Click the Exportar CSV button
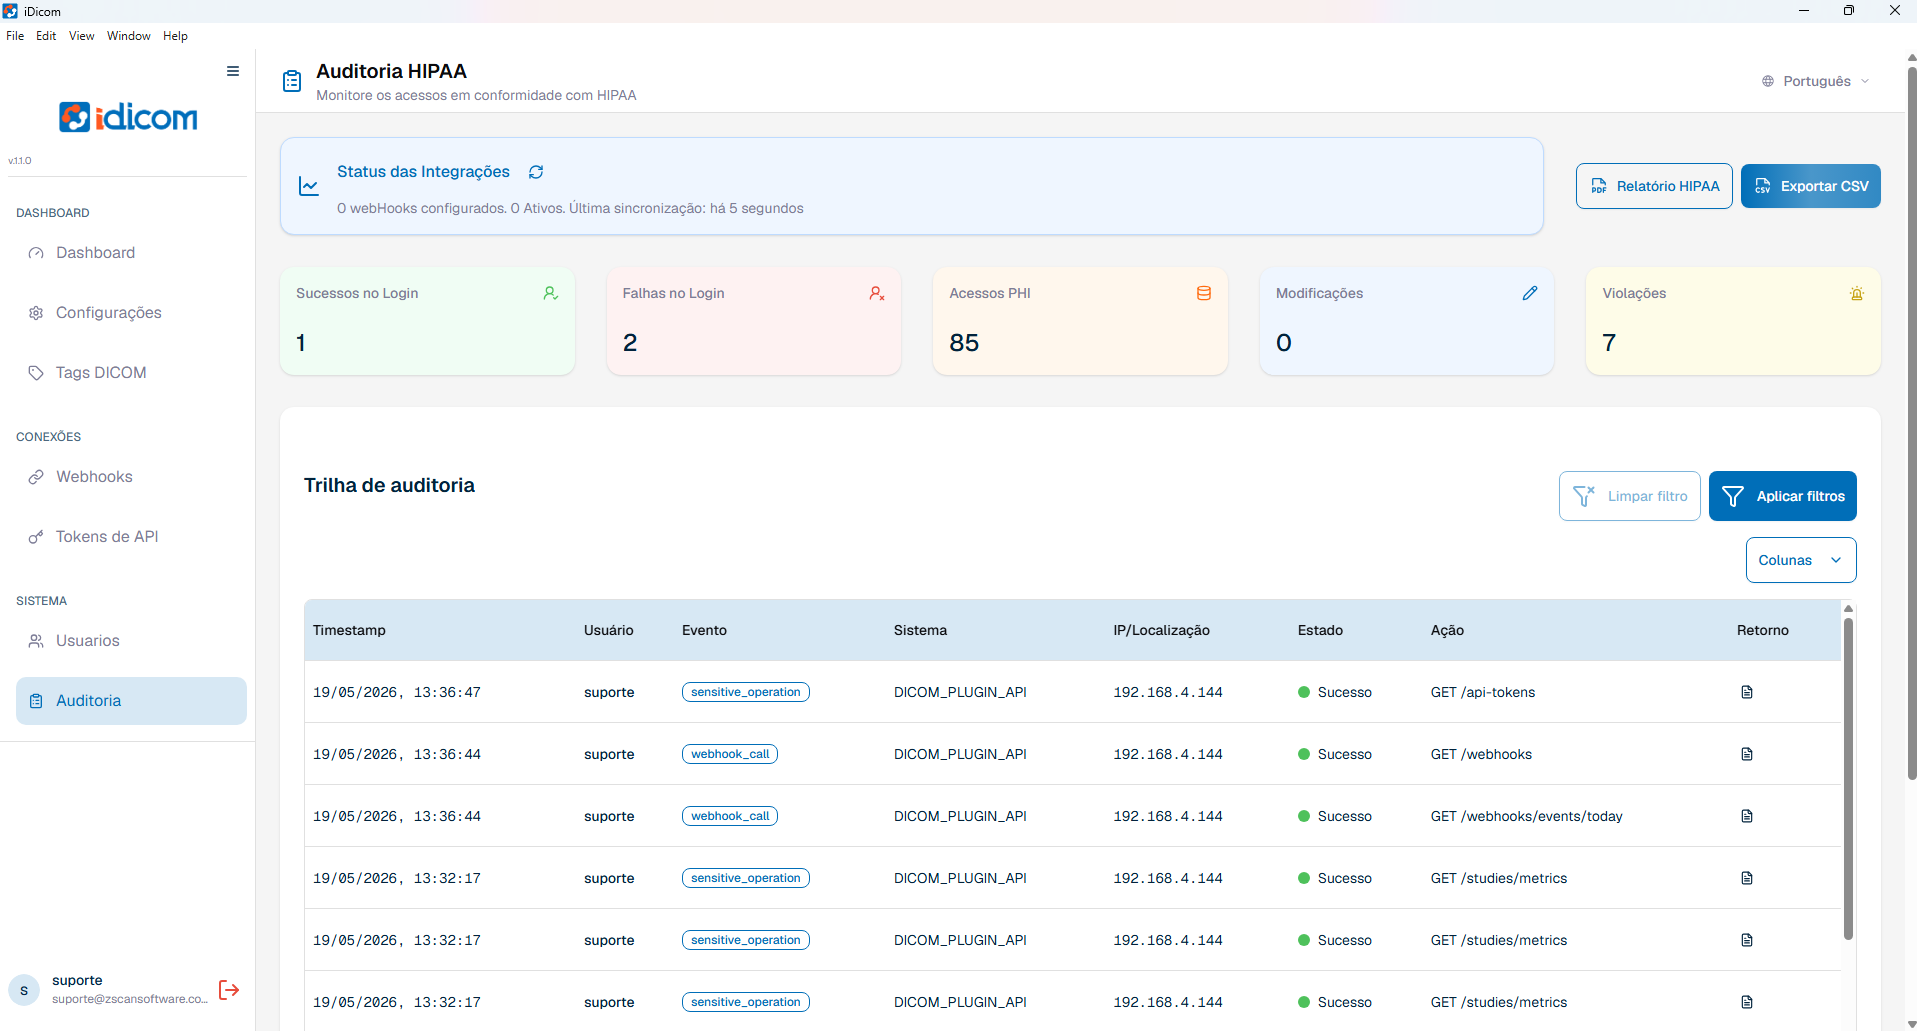 [x=1810, y=186]
